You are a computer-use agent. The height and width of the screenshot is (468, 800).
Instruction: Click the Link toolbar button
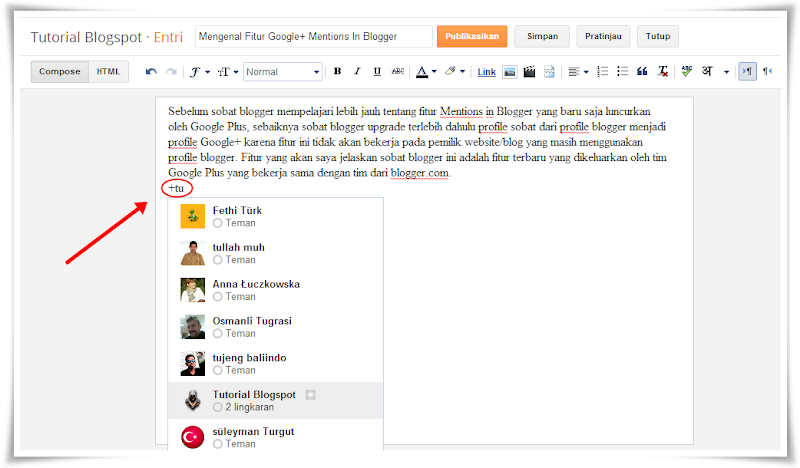coord(486,72)
